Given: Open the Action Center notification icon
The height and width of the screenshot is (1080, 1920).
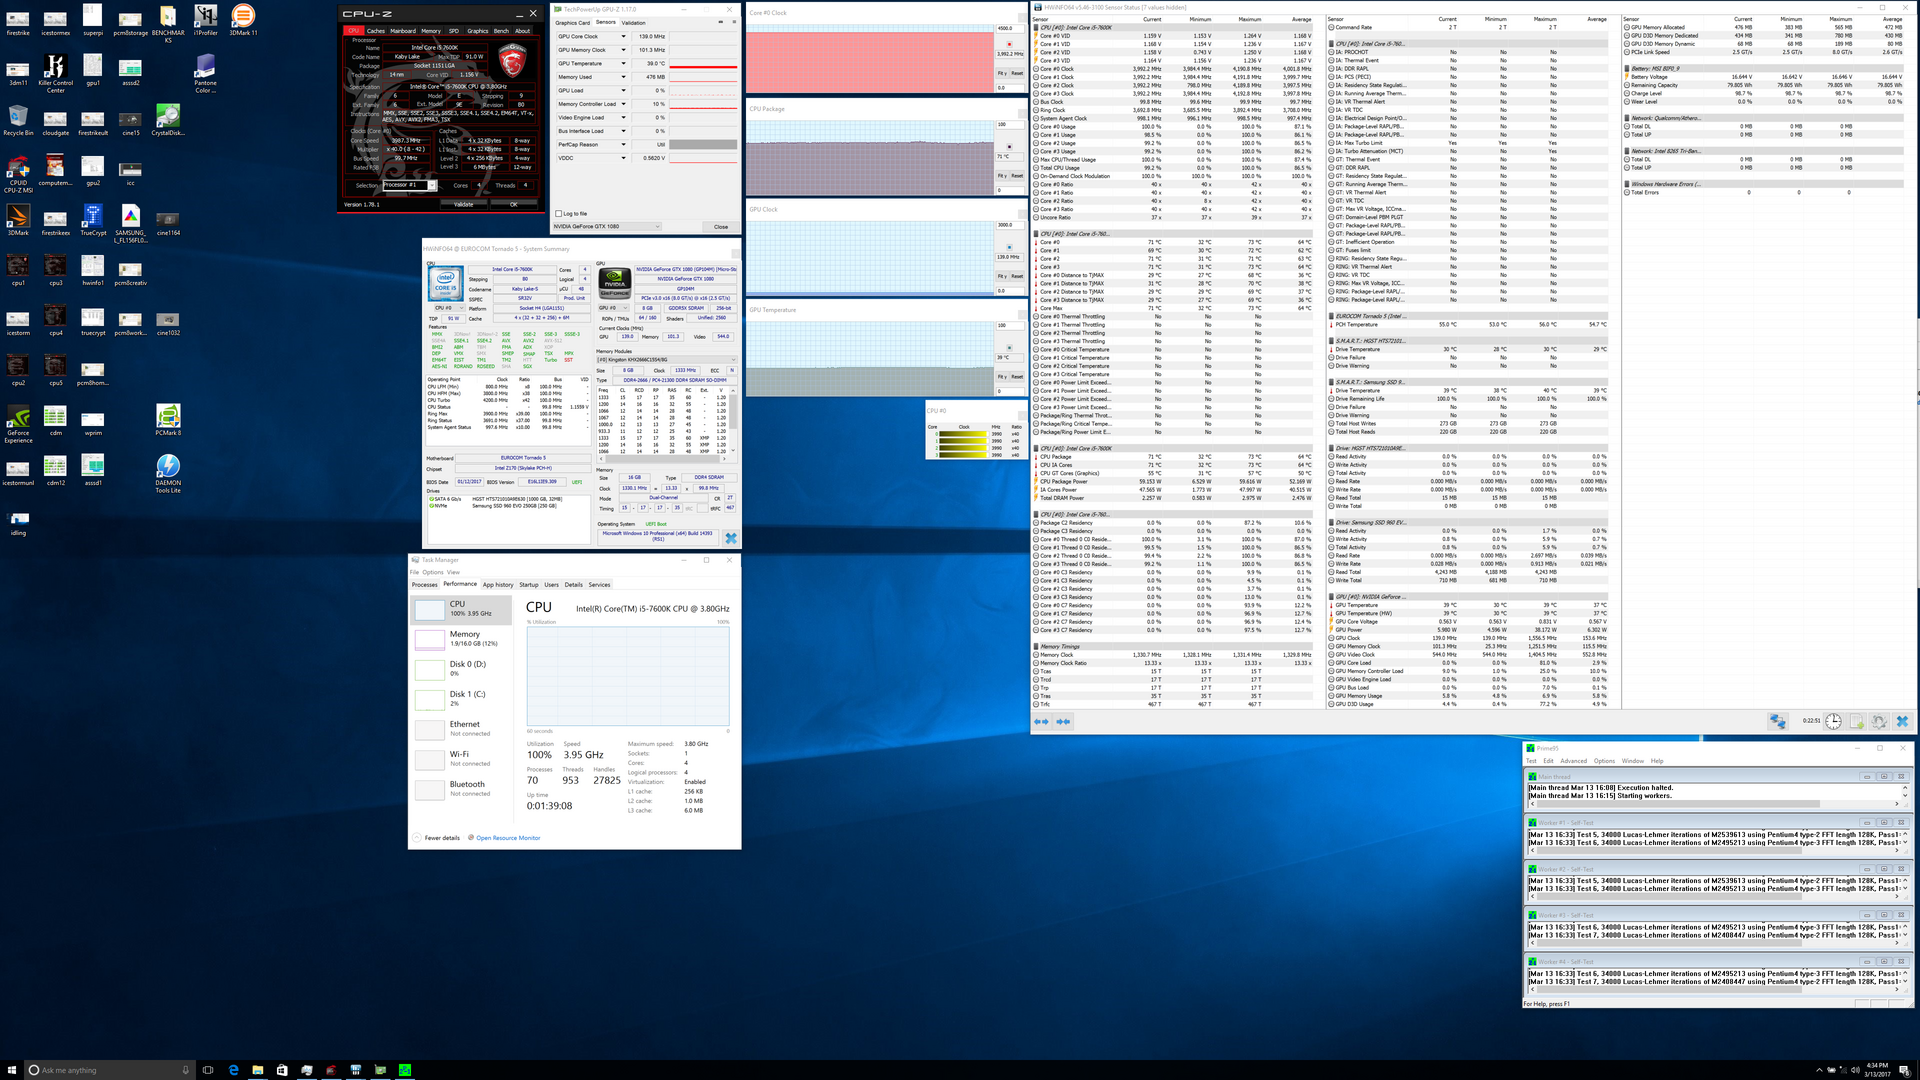Looking at the screenshot, I should coord(1903,1070).
